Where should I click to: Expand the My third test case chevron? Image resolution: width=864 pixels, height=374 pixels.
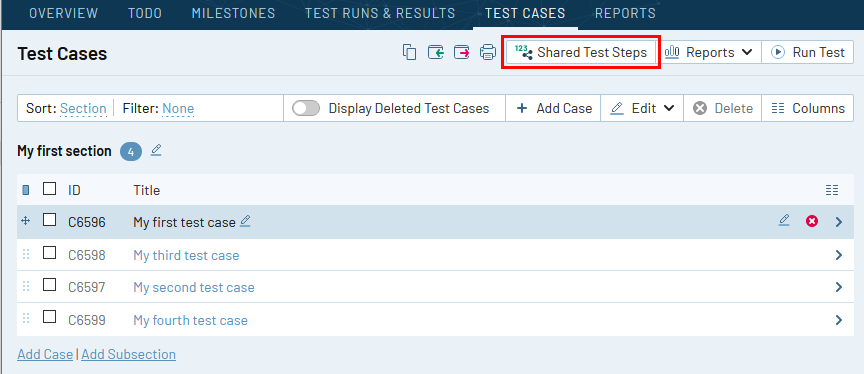839,255
